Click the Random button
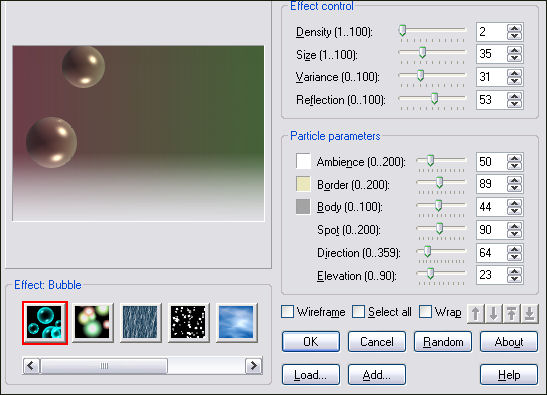Screen dimensions: 547x395 [x=443, y=342]
